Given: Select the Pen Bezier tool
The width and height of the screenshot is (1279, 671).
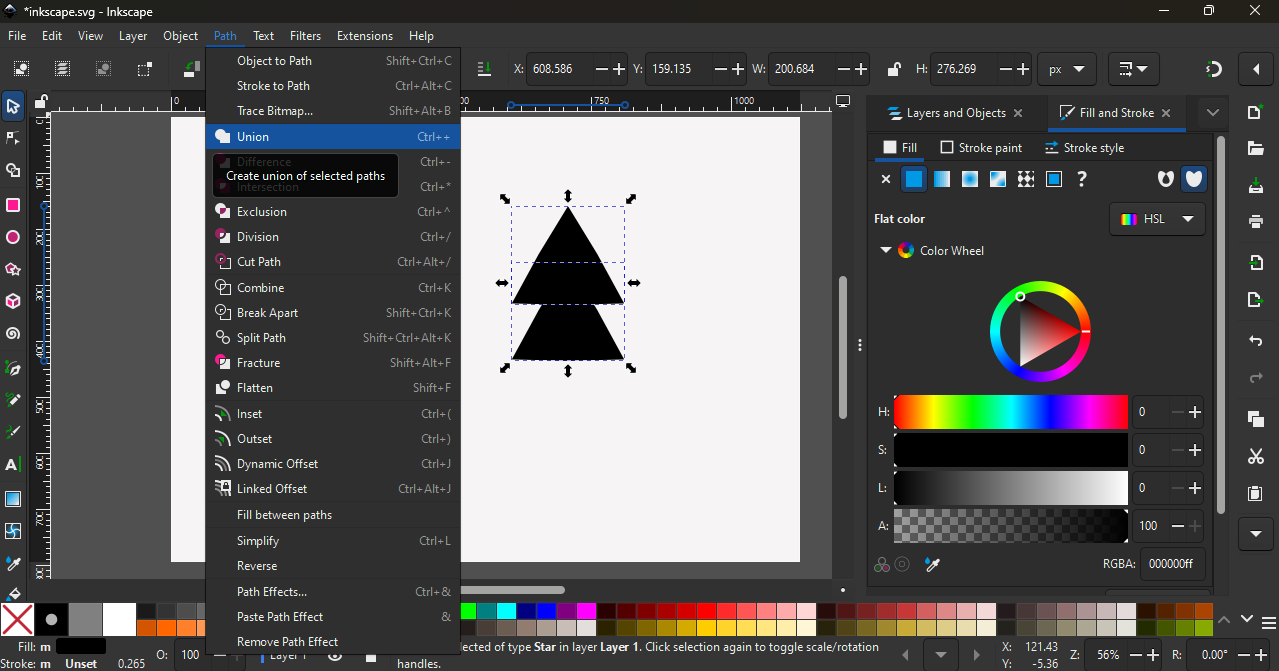Looking at the screenshot, I should (13, 368).
